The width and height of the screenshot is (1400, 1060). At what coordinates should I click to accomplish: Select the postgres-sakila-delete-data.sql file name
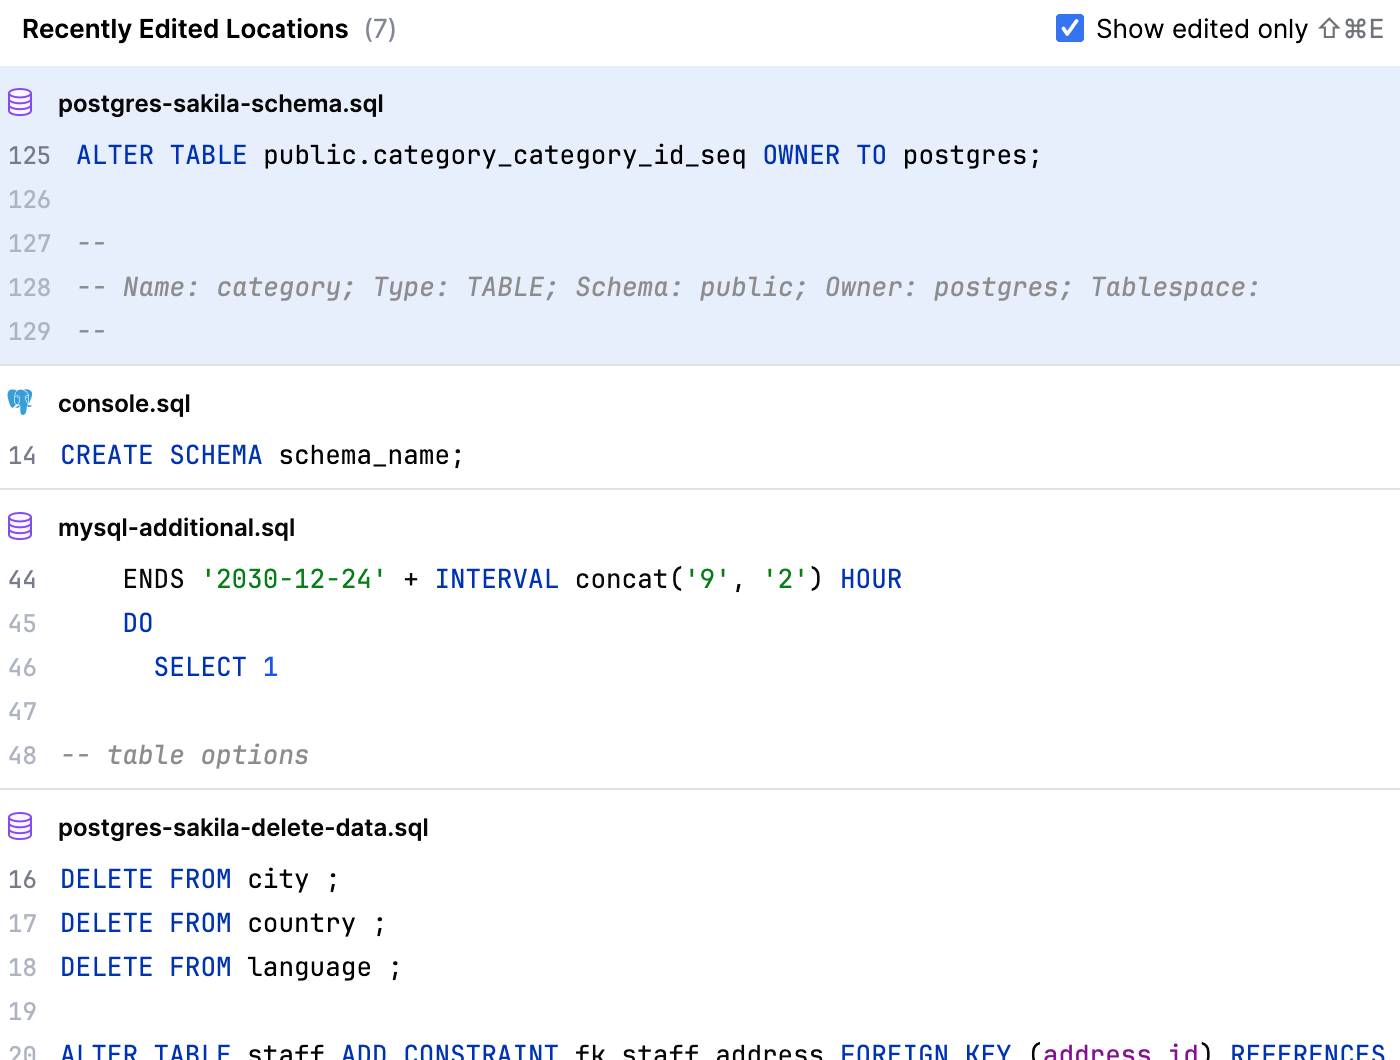click(x=243, y=828)
